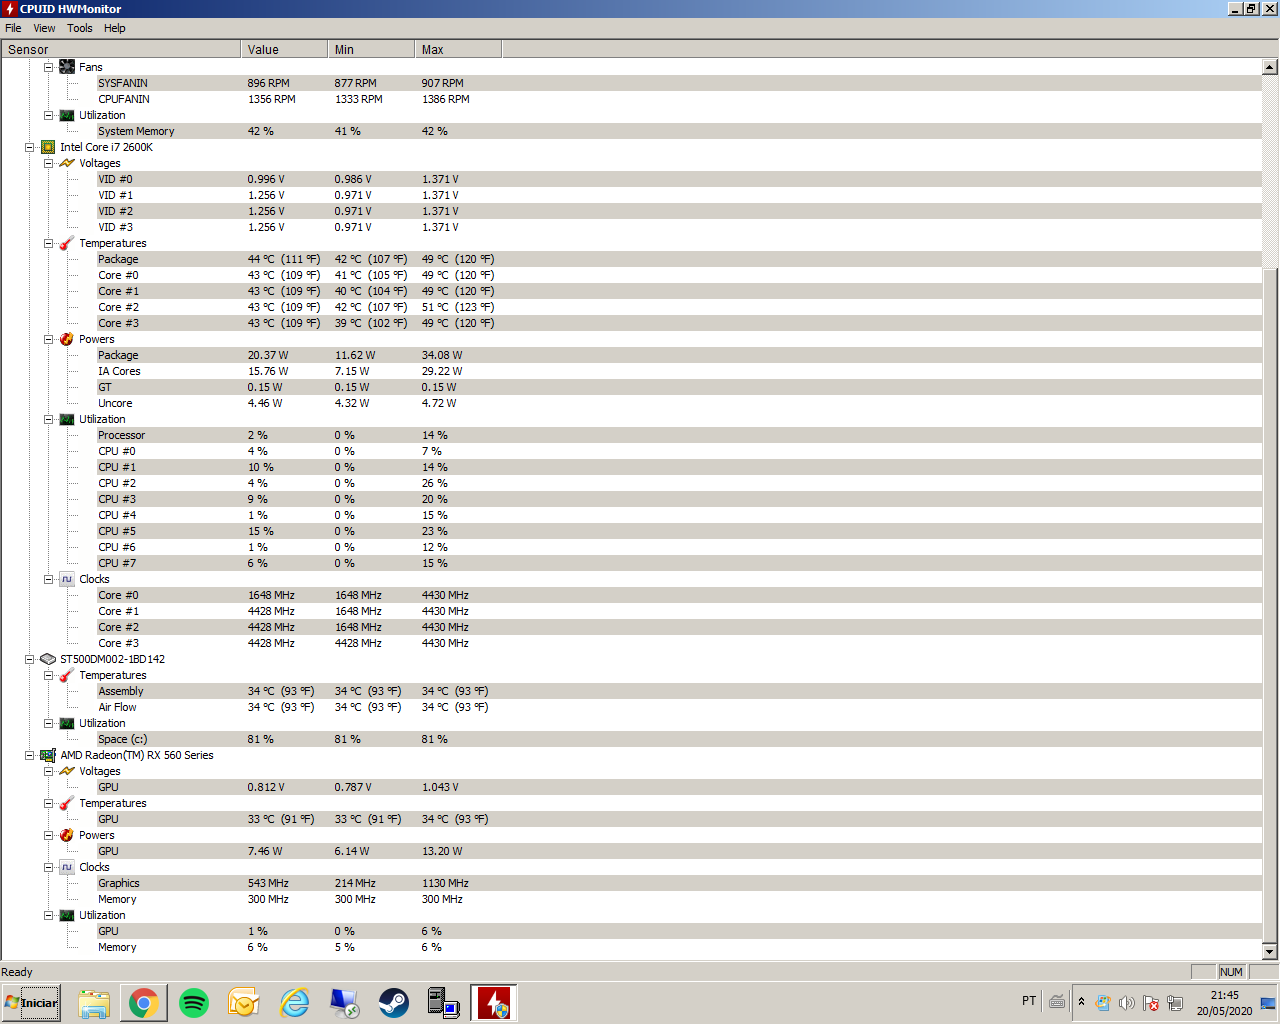This screenshot has width=1280, height=1024.
Task: Open Steam from the taskbar
Action: 394,1003
